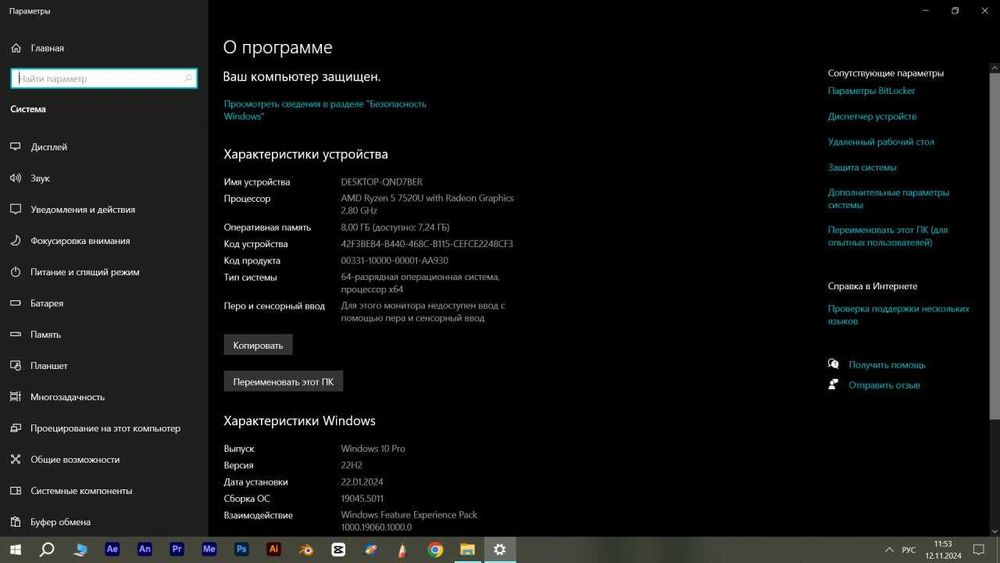The height and width of the screenshot is (563, 1000).
Task: Click the device ID starting 42F3BEB4
Action: (x=427, y=244)
